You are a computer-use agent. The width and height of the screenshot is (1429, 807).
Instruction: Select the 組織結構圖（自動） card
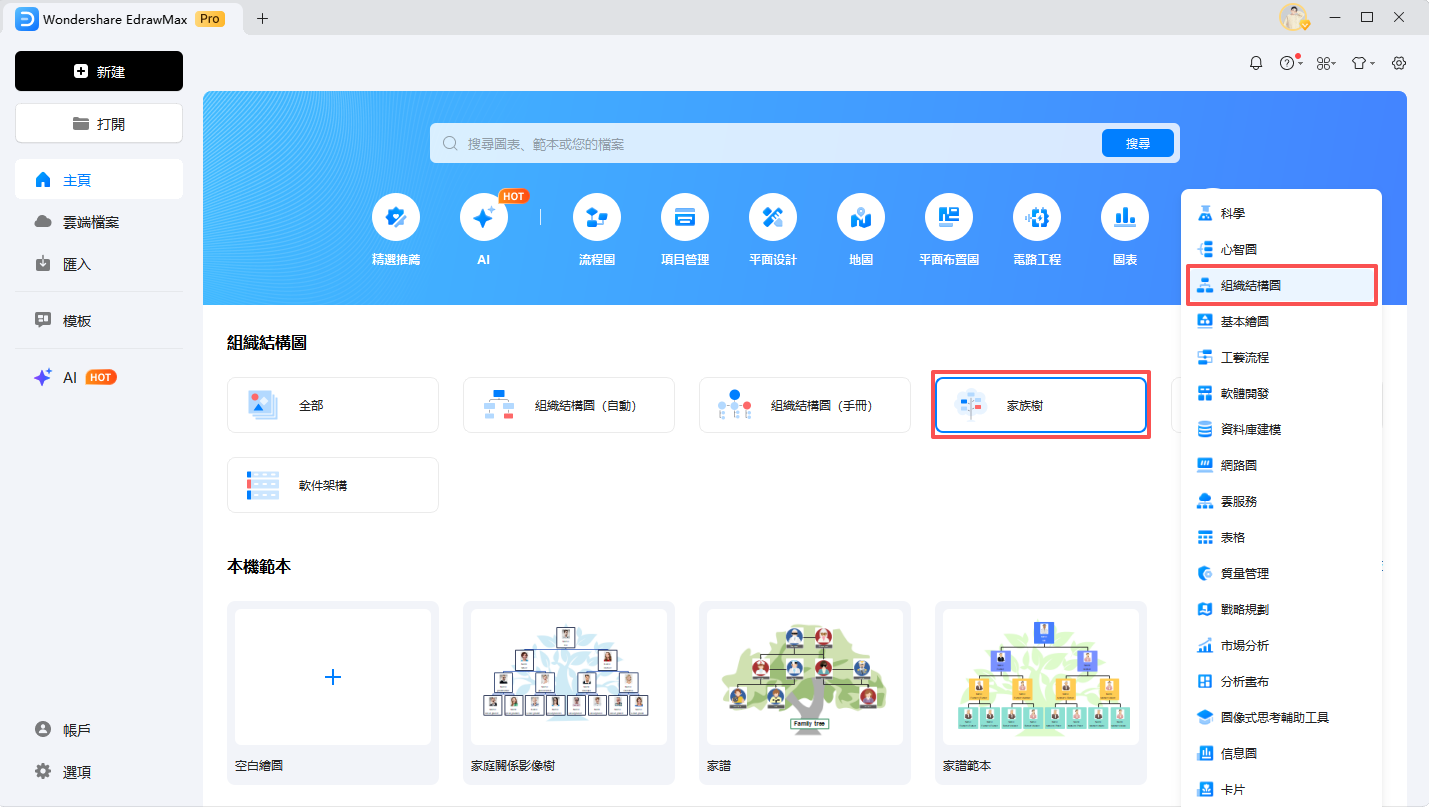click(568, 406)
